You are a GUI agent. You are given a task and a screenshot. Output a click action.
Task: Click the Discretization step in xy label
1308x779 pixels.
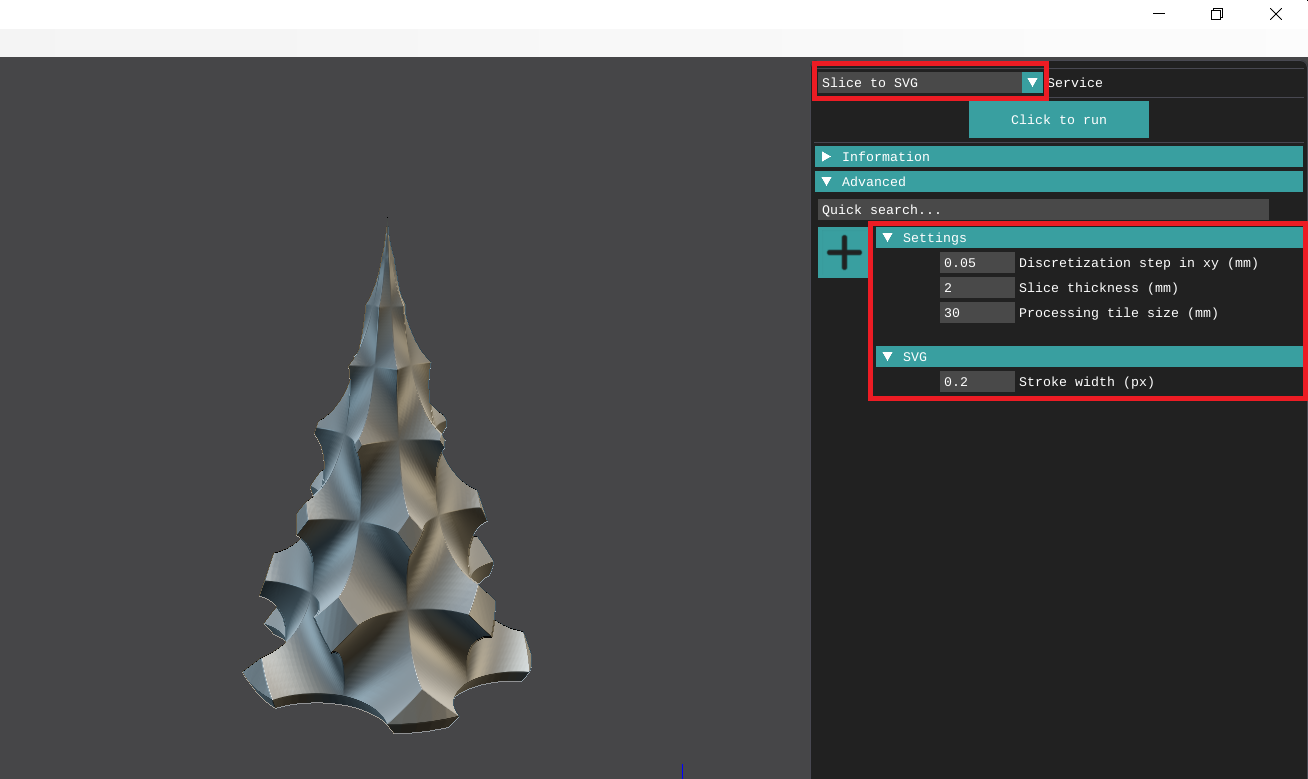point(1138,263)
